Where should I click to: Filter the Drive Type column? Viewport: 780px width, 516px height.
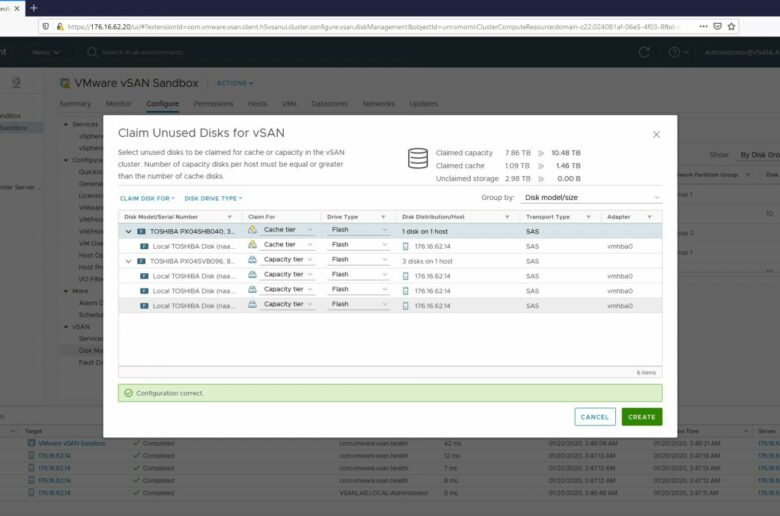(x=383, y=217)
